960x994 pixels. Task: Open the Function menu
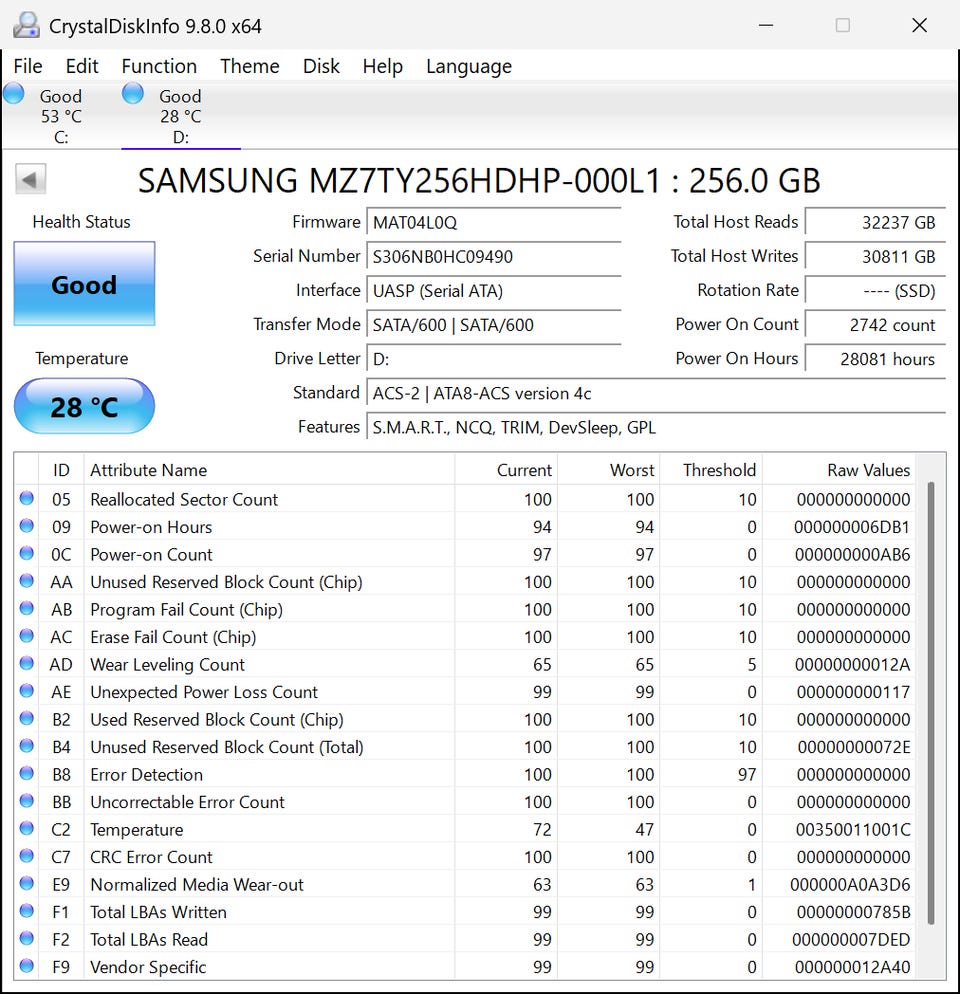159,66
